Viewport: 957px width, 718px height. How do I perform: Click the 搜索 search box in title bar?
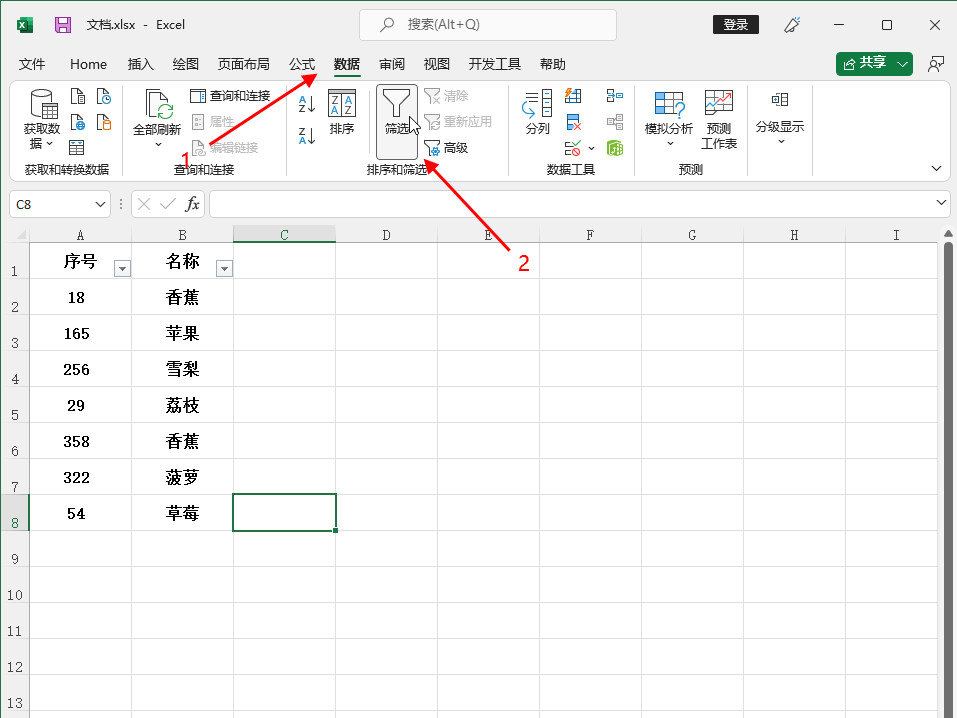487,25
